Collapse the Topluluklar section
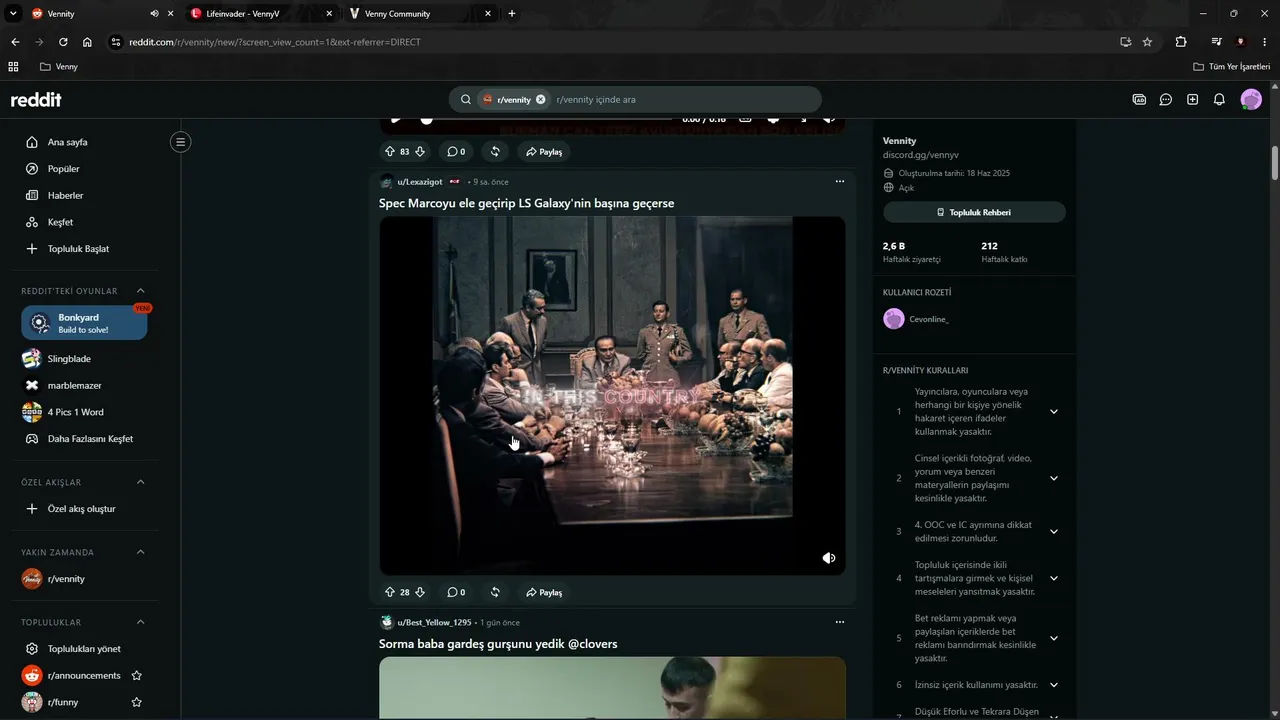 click(x=141, y=622)
